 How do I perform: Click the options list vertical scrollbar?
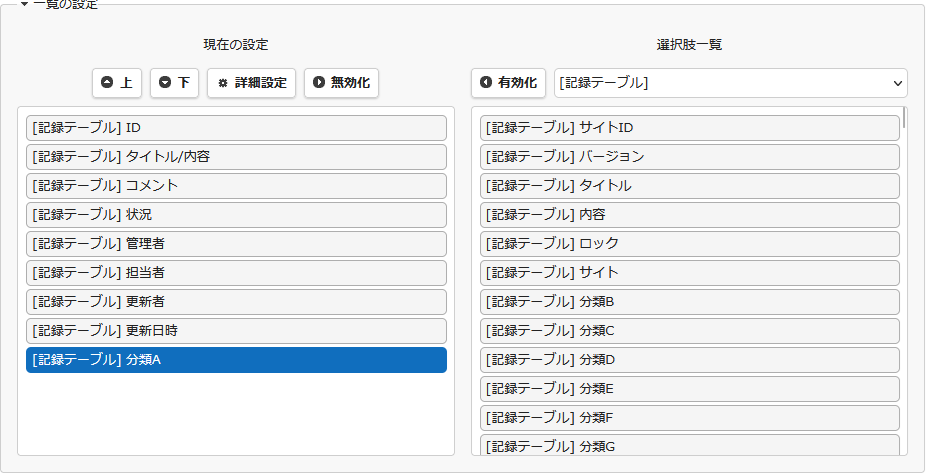click(905, 280)
